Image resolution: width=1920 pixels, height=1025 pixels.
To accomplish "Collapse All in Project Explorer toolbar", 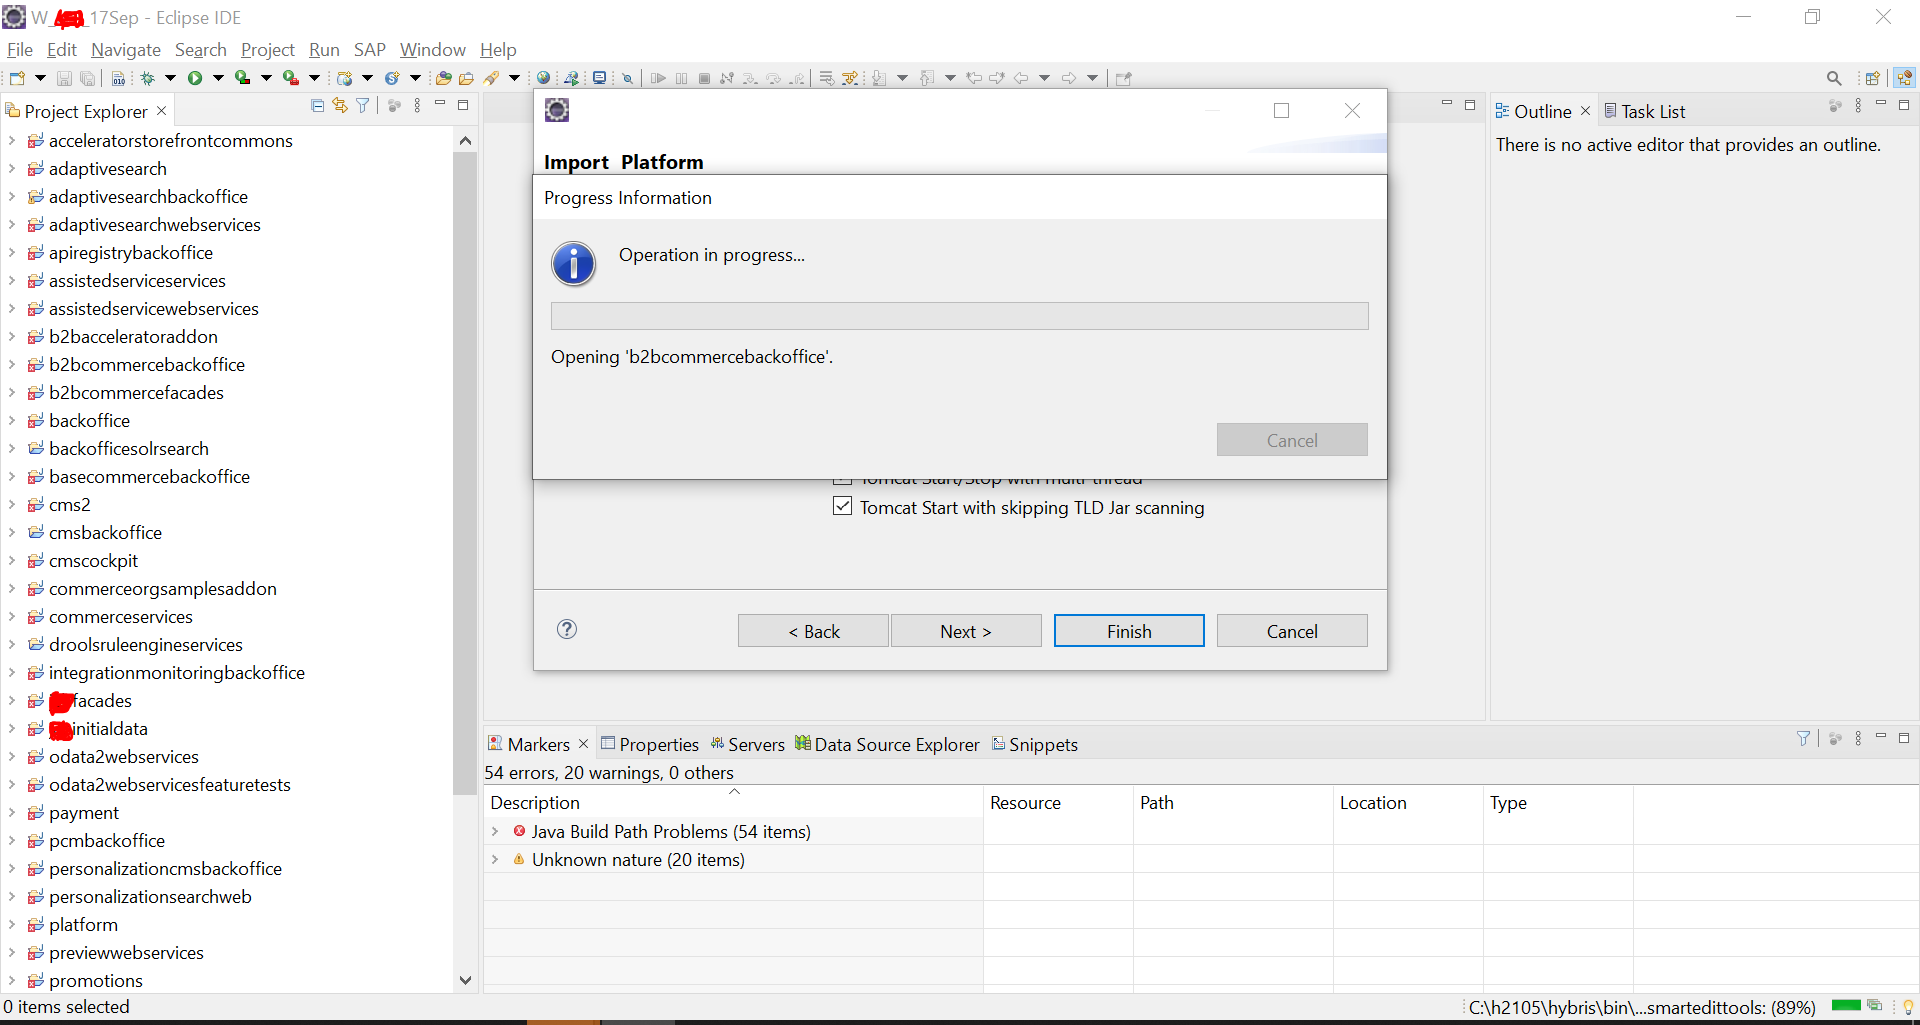I will pyautogui.click(x=317, y=105).
